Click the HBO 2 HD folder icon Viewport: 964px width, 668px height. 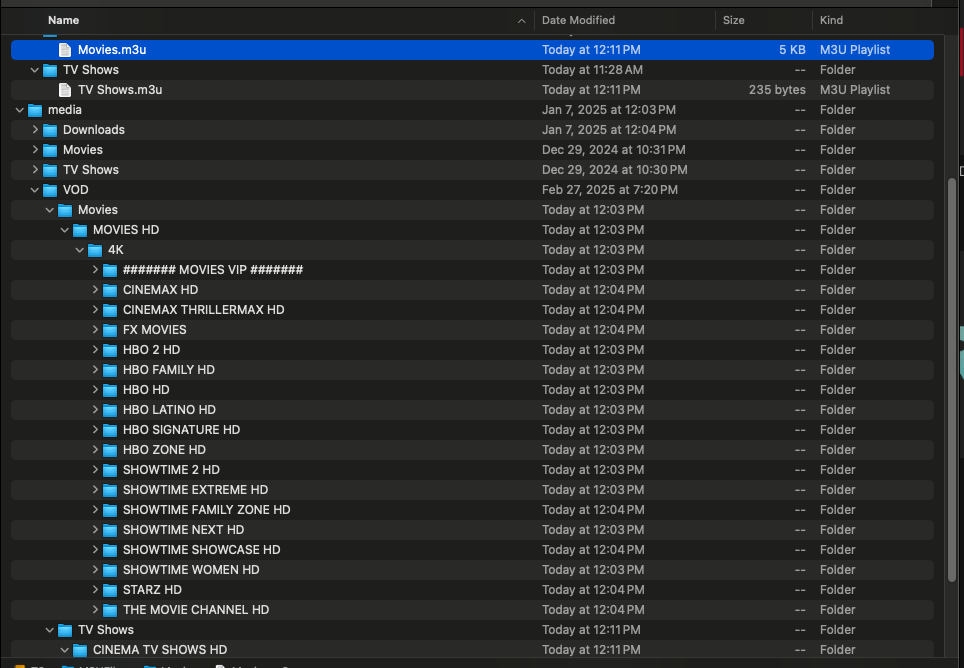[x=110, y=350]
